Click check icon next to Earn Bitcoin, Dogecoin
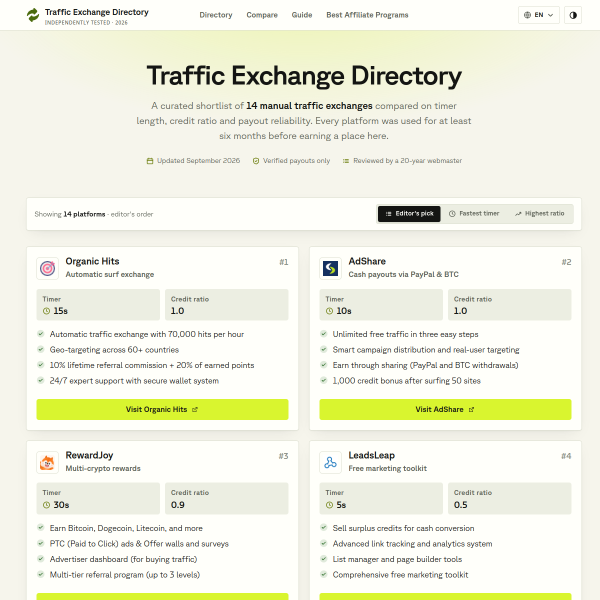 [41, 528]
